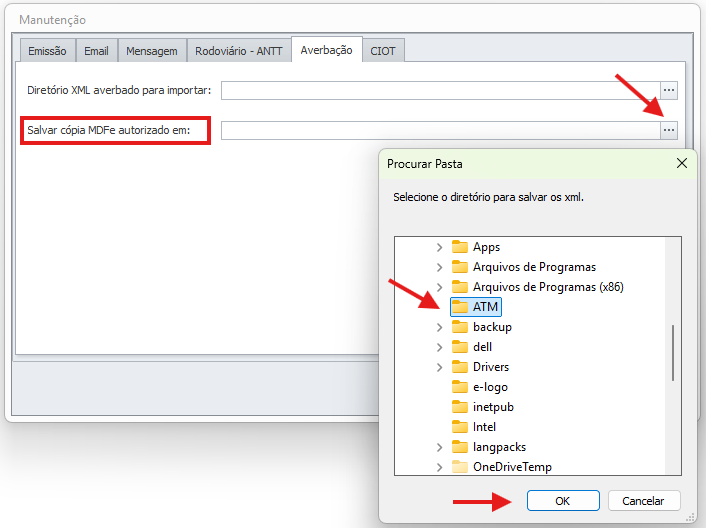Screen dimensions: 706x528
Task: Switch to the Emissão tab
Action: click(47, 51)
